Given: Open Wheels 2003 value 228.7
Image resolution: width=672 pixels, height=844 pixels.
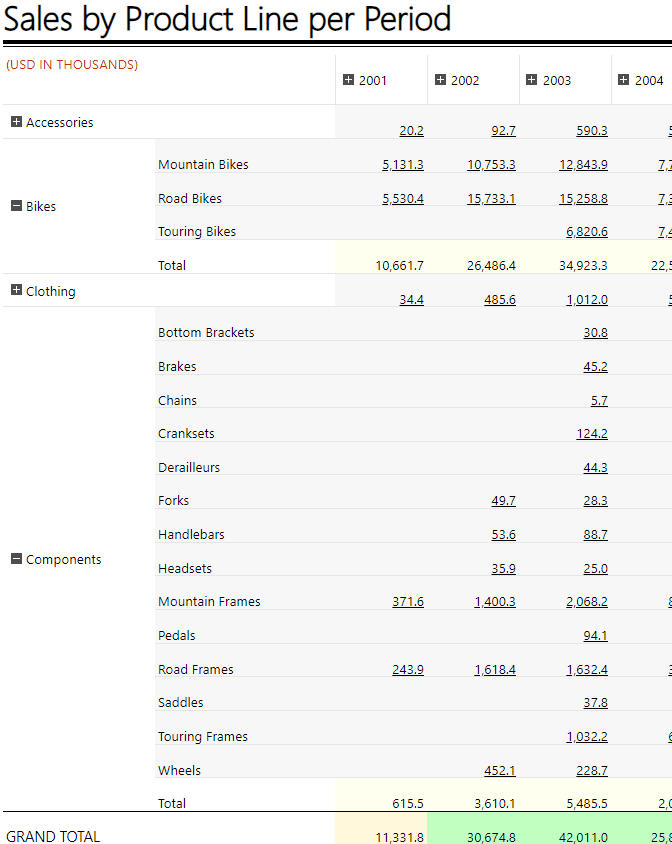Looking at the screenshot, I should tap(592, 771).
